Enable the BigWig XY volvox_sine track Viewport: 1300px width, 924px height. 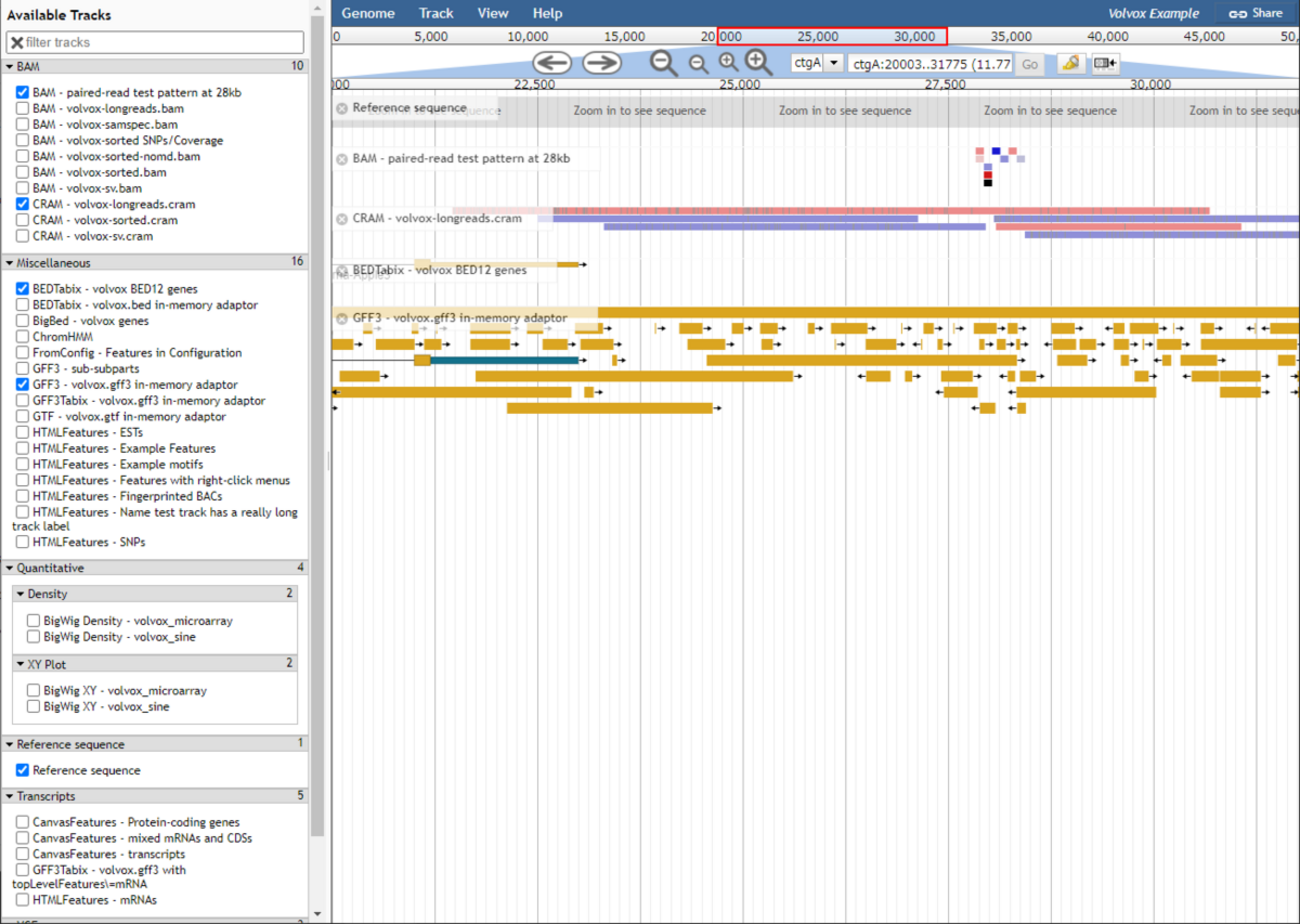coord(33,707)
